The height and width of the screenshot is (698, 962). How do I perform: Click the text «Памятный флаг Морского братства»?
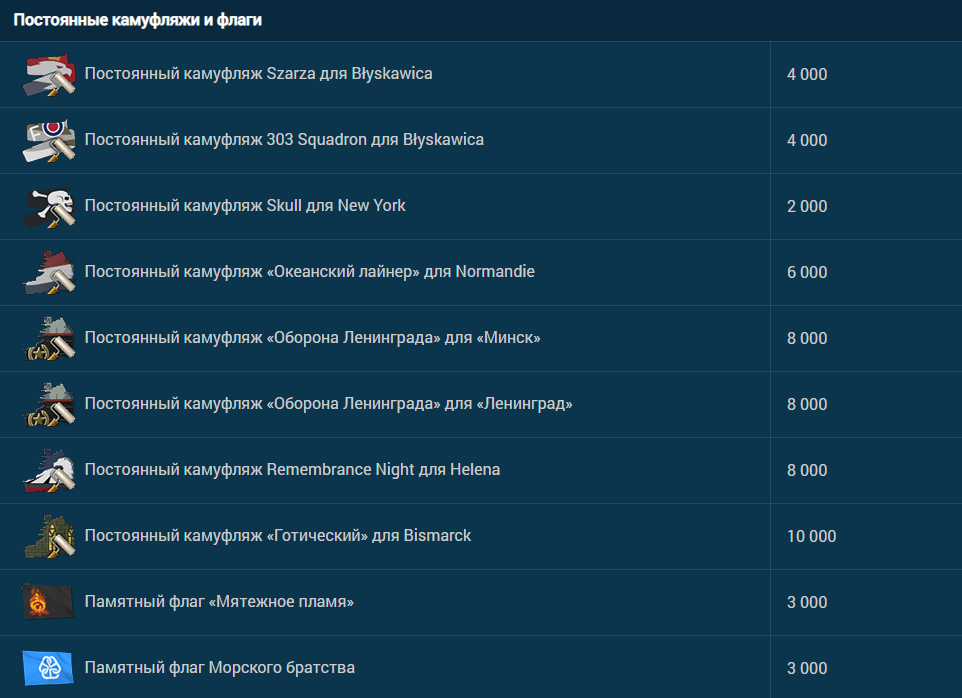point(219,668)
